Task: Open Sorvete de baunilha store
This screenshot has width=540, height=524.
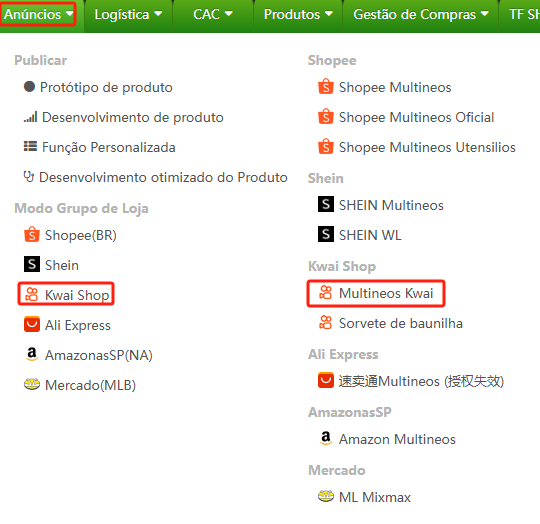Action: (x=401, y=323)
